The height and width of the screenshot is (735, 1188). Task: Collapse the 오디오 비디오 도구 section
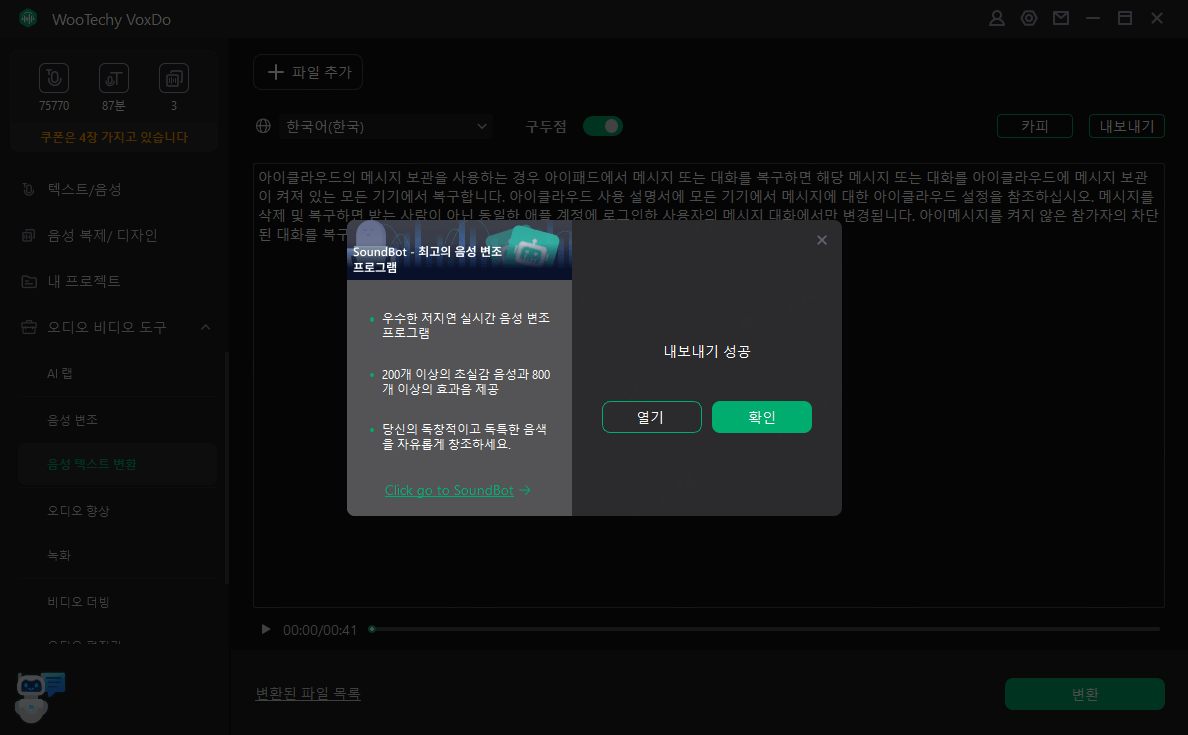click(x=205, y=327)
